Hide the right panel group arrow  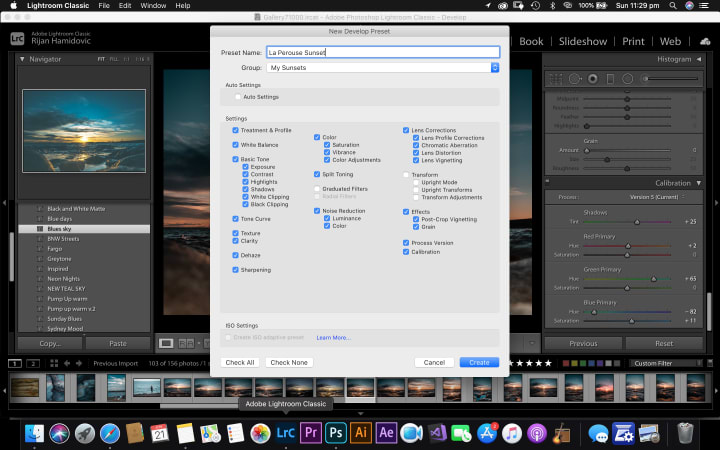click(716, 202)
